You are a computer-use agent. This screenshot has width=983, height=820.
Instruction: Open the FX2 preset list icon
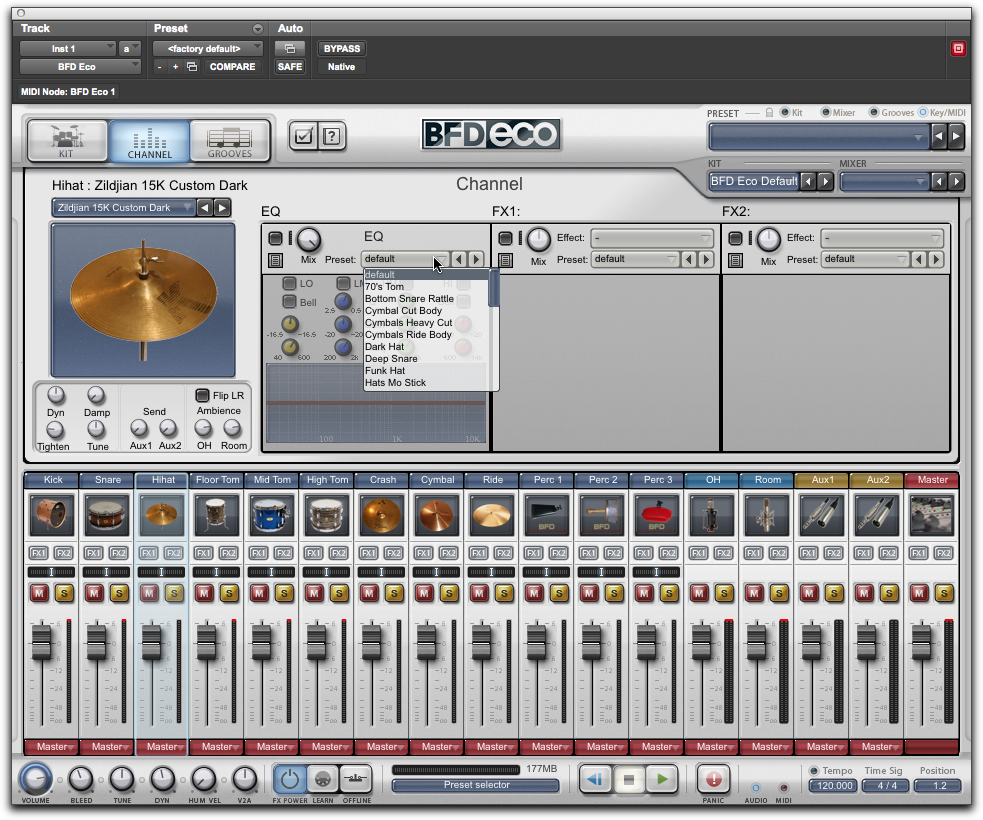[736, 260]
